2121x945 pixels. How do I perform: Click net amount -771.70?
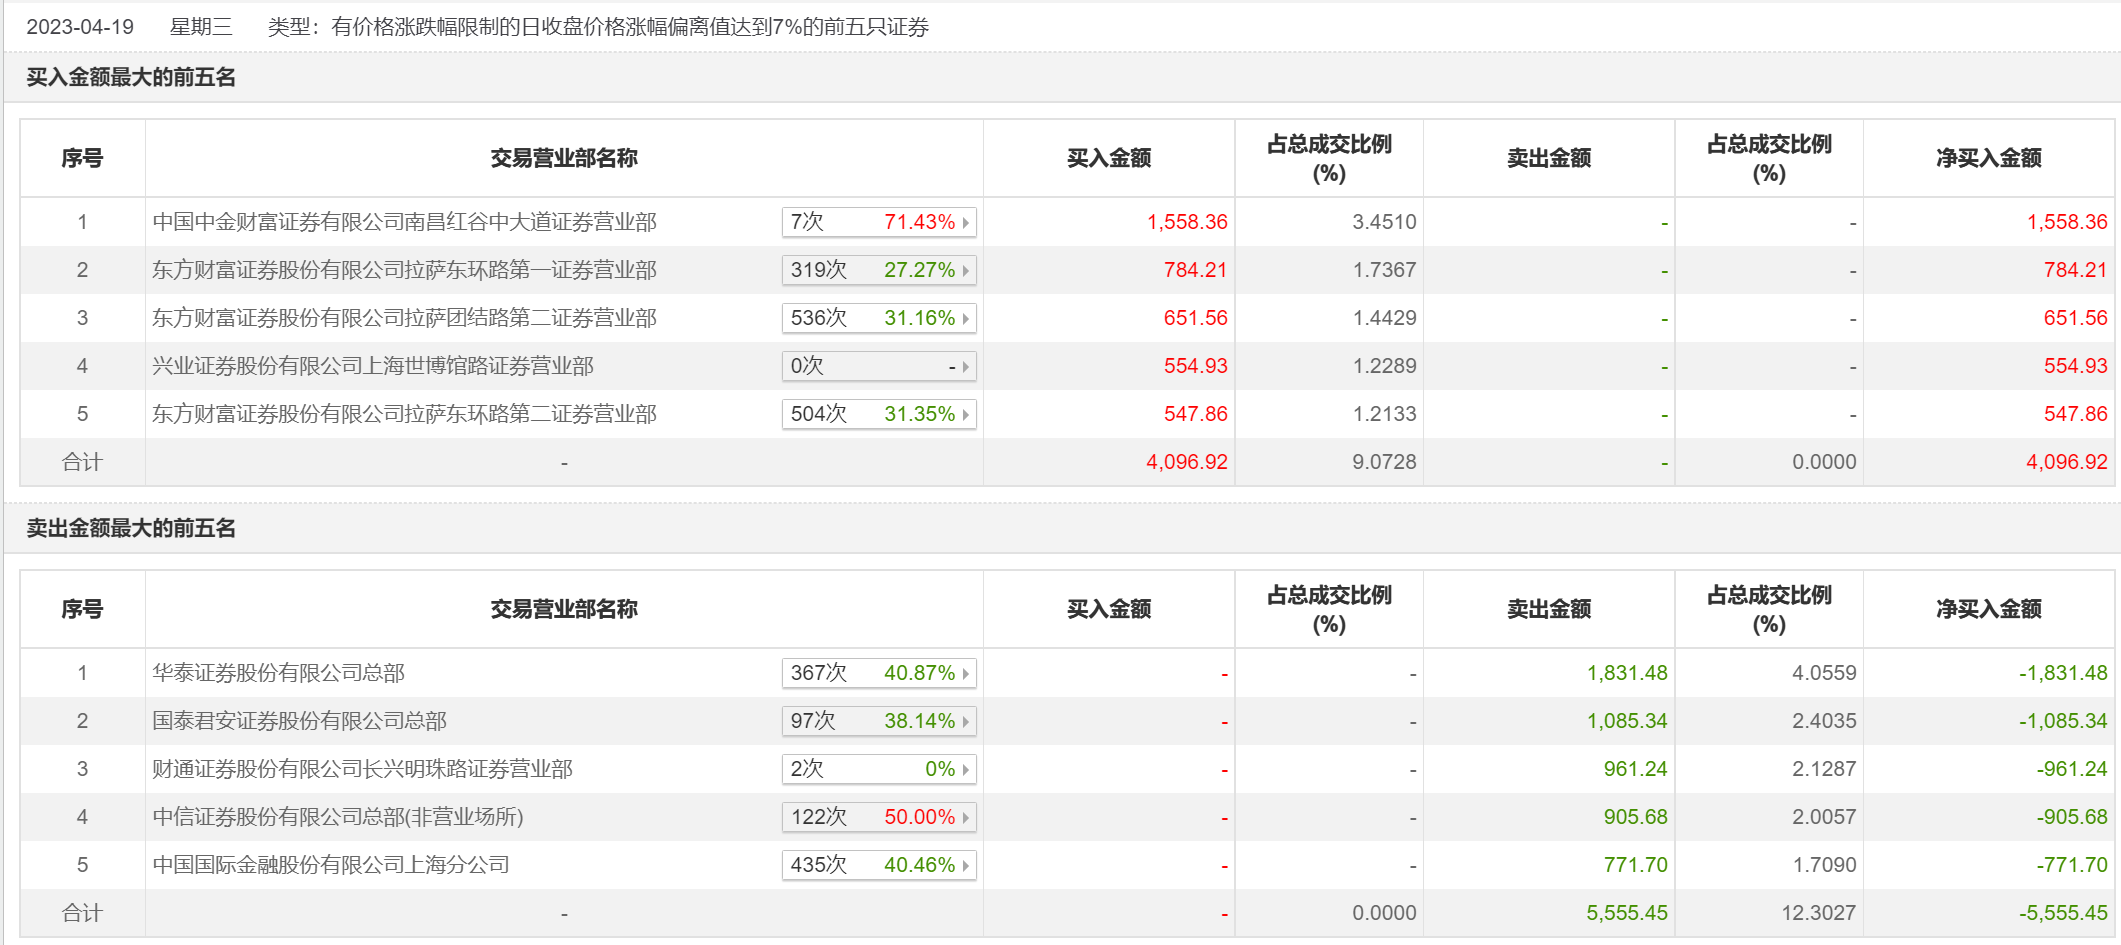click(x=2072, y=865)
